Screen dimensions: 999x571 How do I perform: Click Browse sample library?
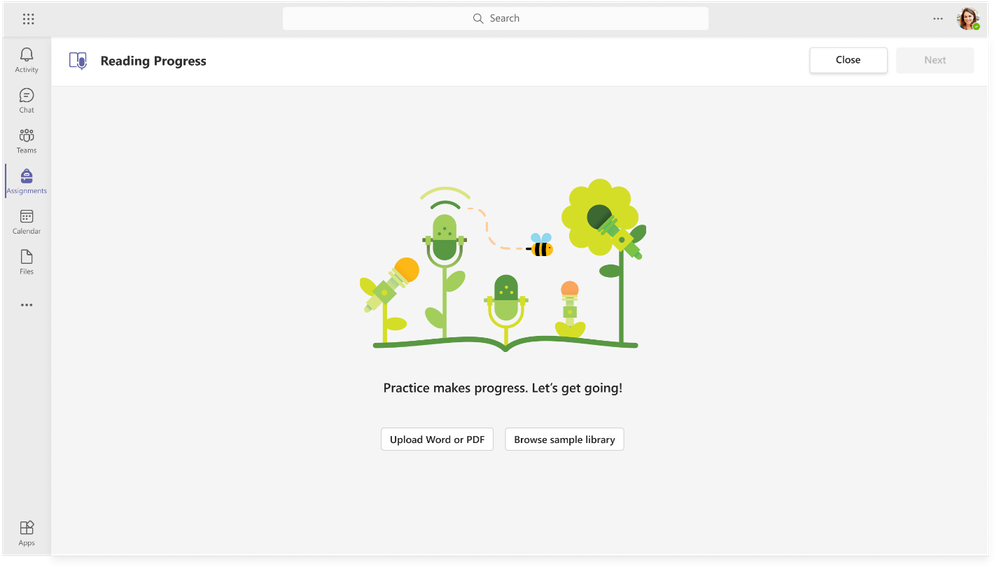point(564,439)
